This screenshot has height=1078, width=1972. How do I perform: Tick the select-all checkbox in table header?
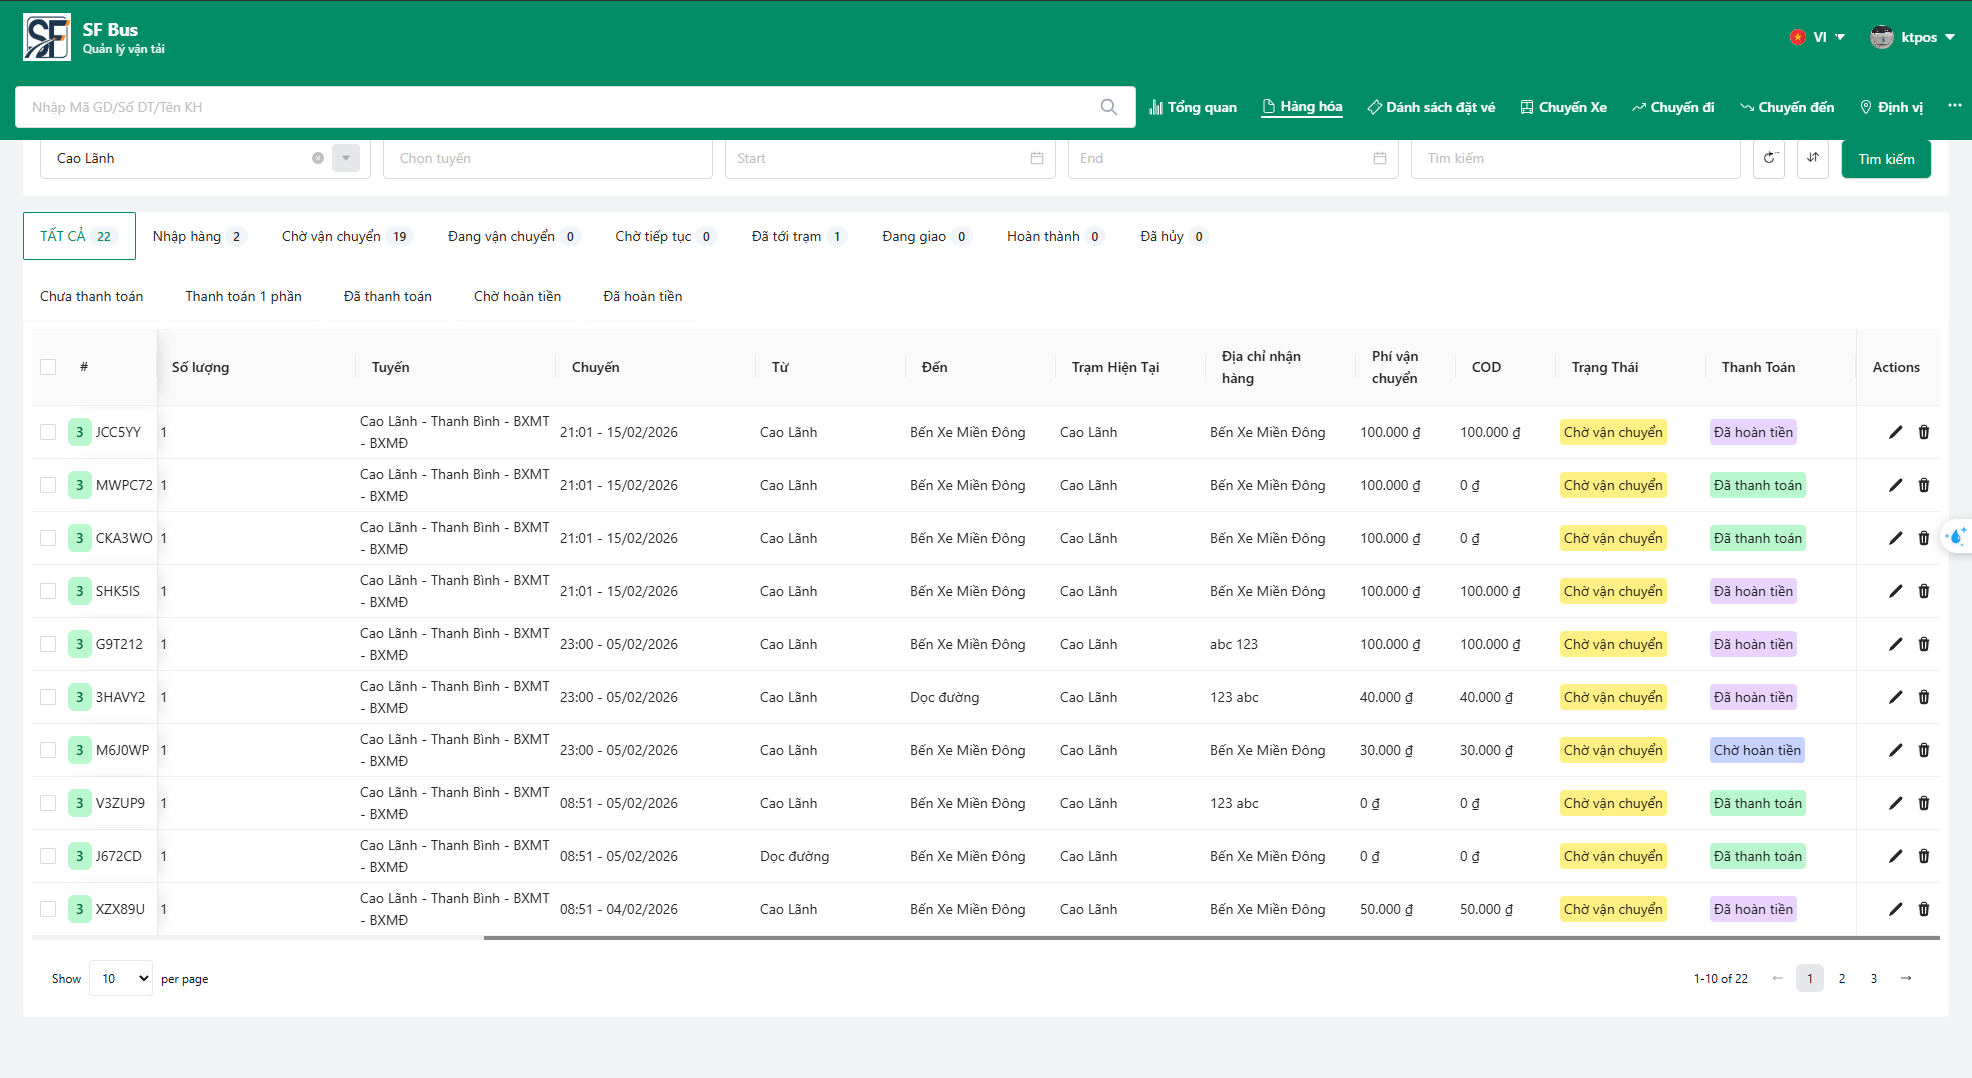[x=48, y=367]
